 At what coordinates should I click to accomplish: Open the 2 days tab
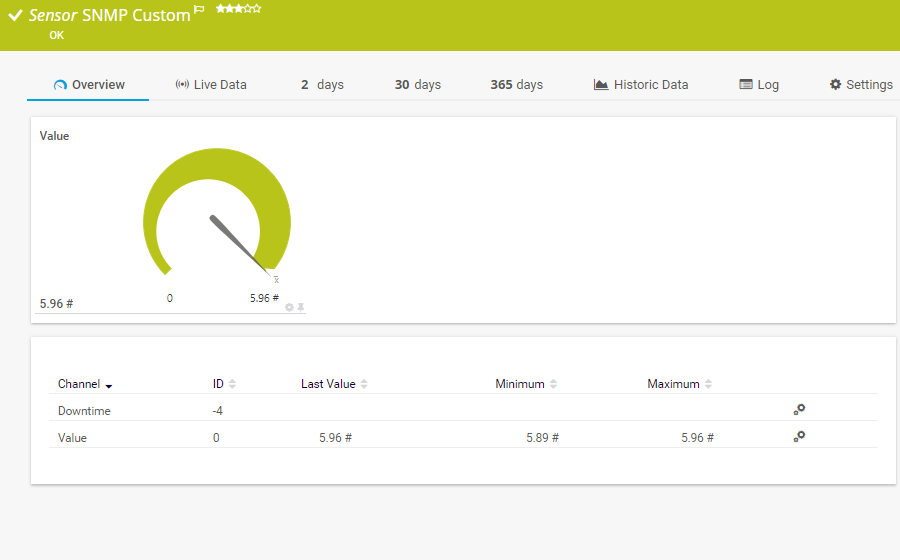click(x=322, y=85)
